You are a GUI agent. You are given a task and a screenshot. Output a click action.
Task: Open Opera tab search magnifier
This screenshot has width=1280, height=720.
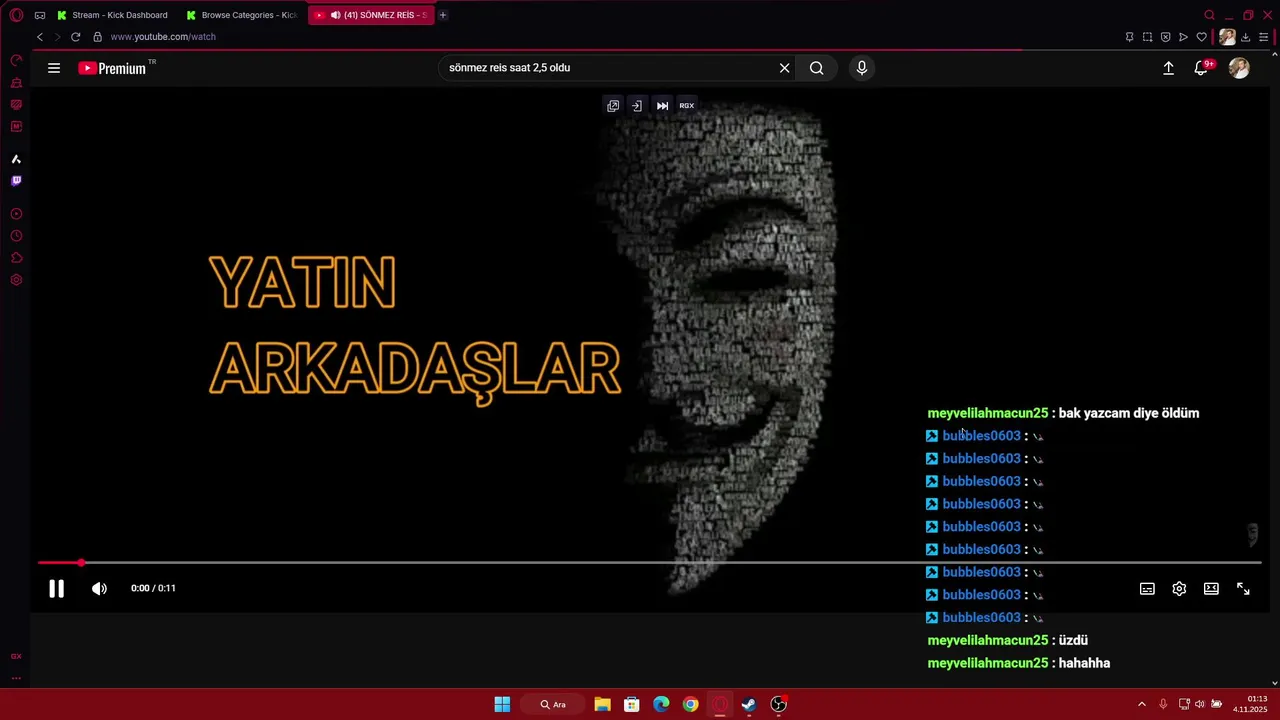click(x=1209, y=15)
